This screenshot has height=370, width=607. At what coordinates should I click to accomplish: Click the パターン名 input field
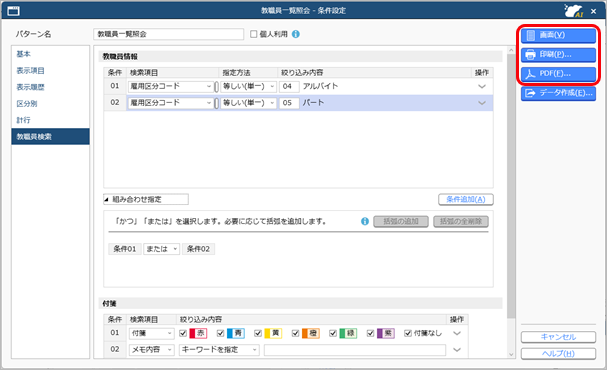point(168,34)
